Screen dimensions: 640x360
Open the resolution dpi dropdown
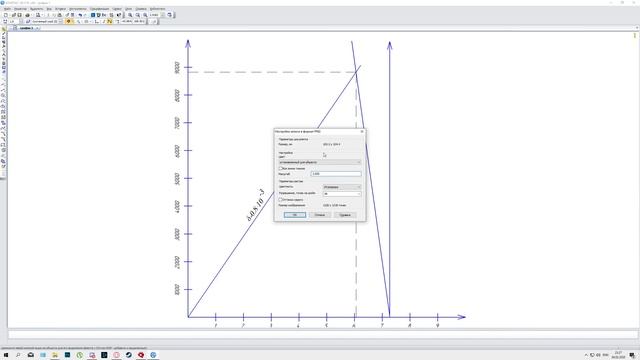(x=342, y=193)
